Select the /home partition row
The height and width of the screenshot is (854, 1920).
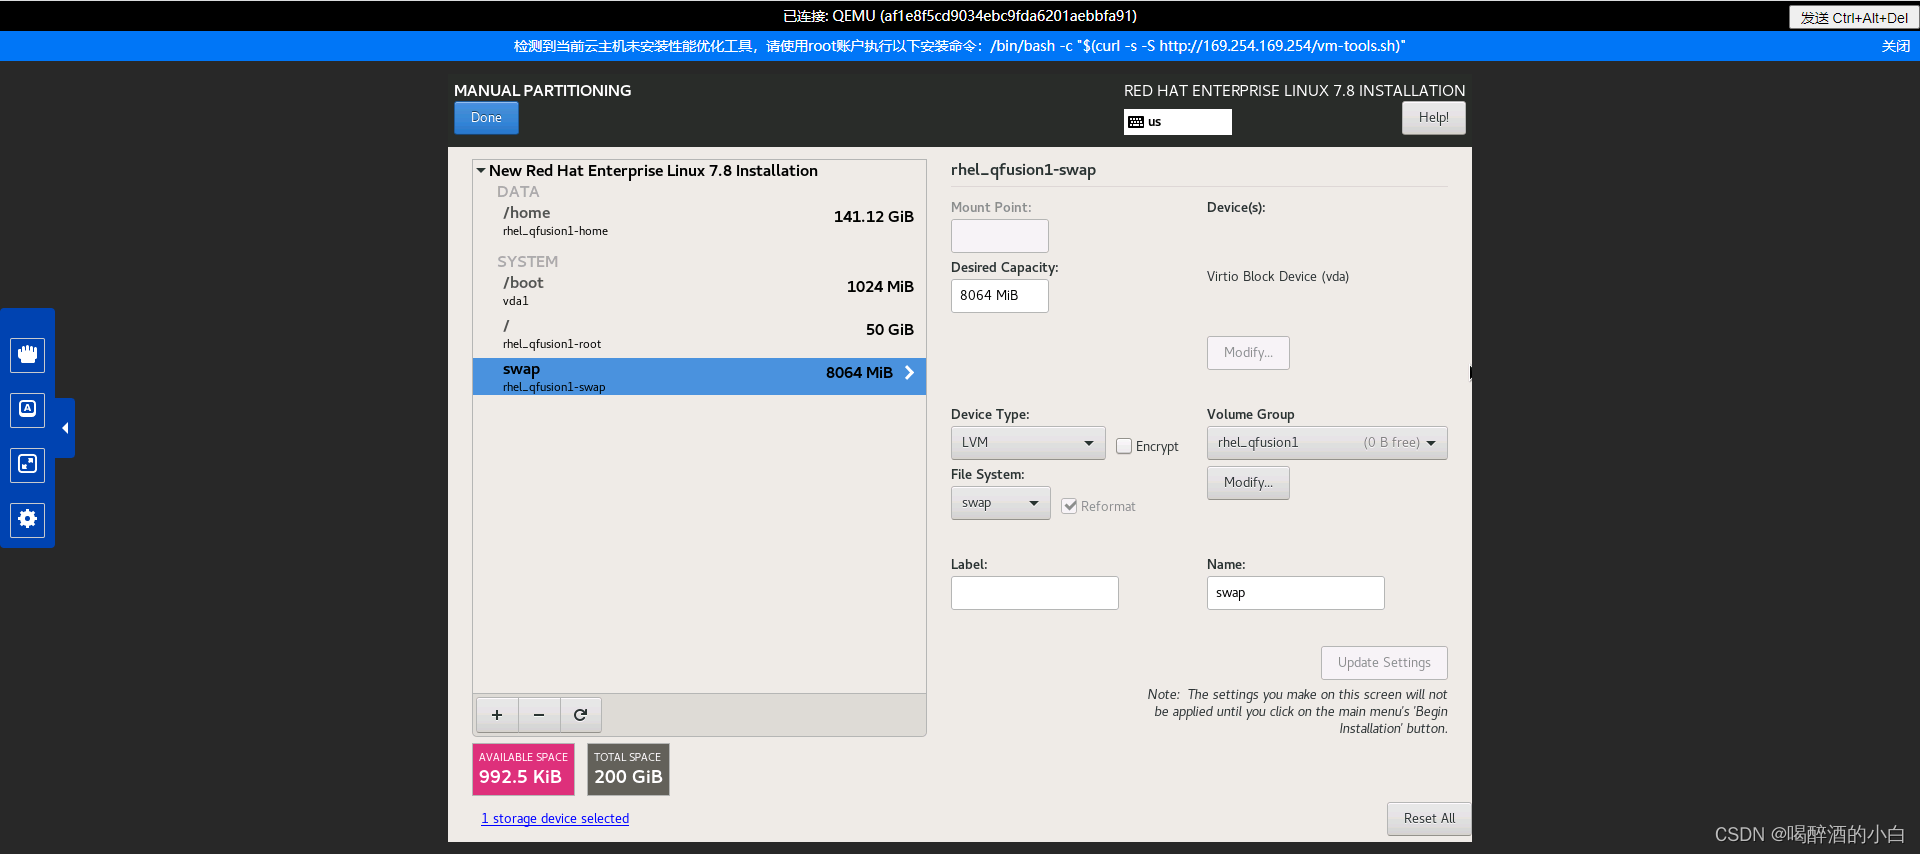pos(699,221)
